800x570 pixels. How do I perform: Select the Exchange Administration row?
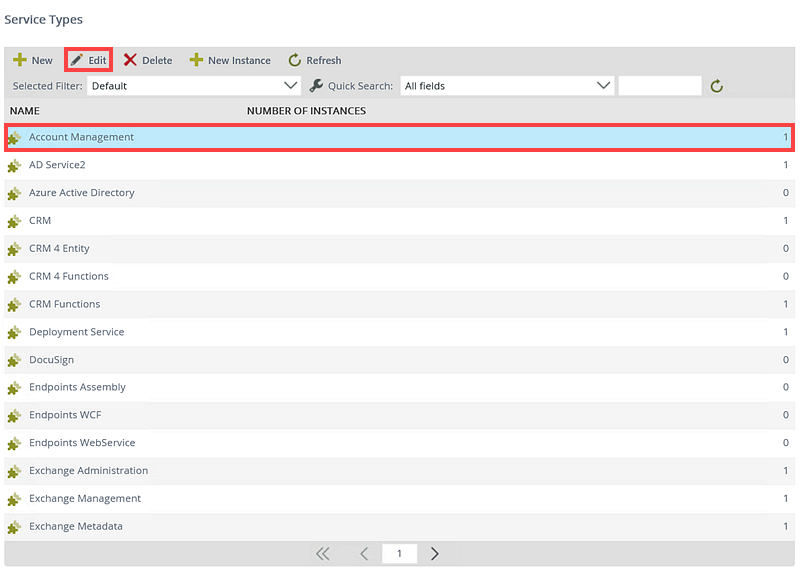399,470
